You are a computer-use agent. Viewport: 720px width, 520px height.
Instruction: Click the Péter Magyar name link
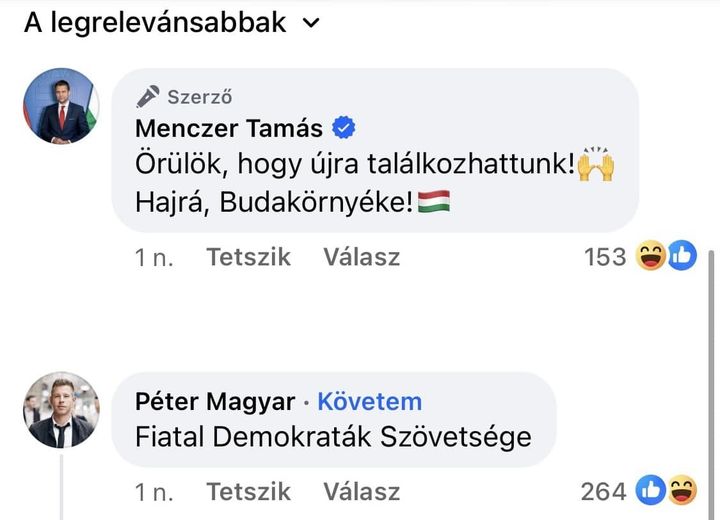tap(215, 402)
